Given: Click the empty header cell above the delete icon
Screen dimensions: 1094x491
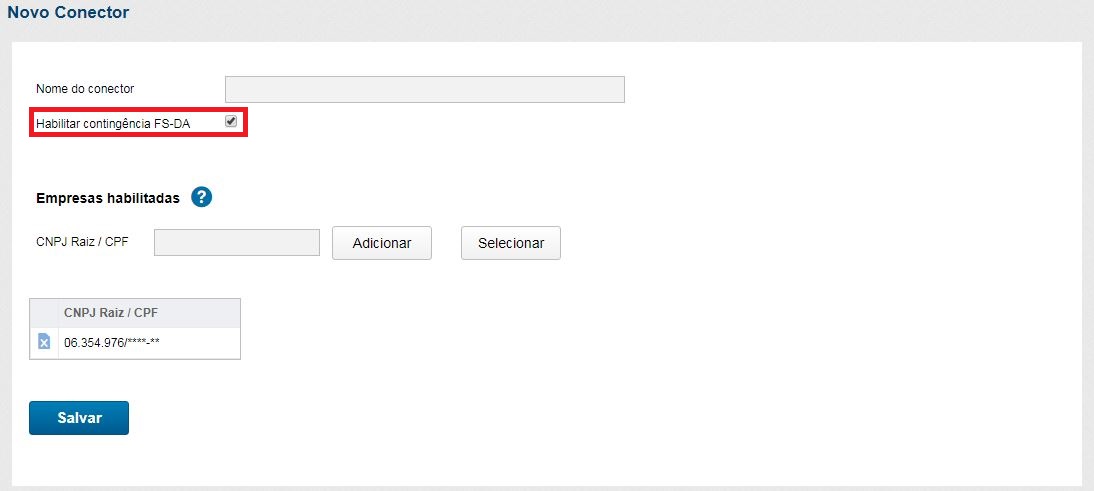Looking at the screenshot, I should [44, 313].
